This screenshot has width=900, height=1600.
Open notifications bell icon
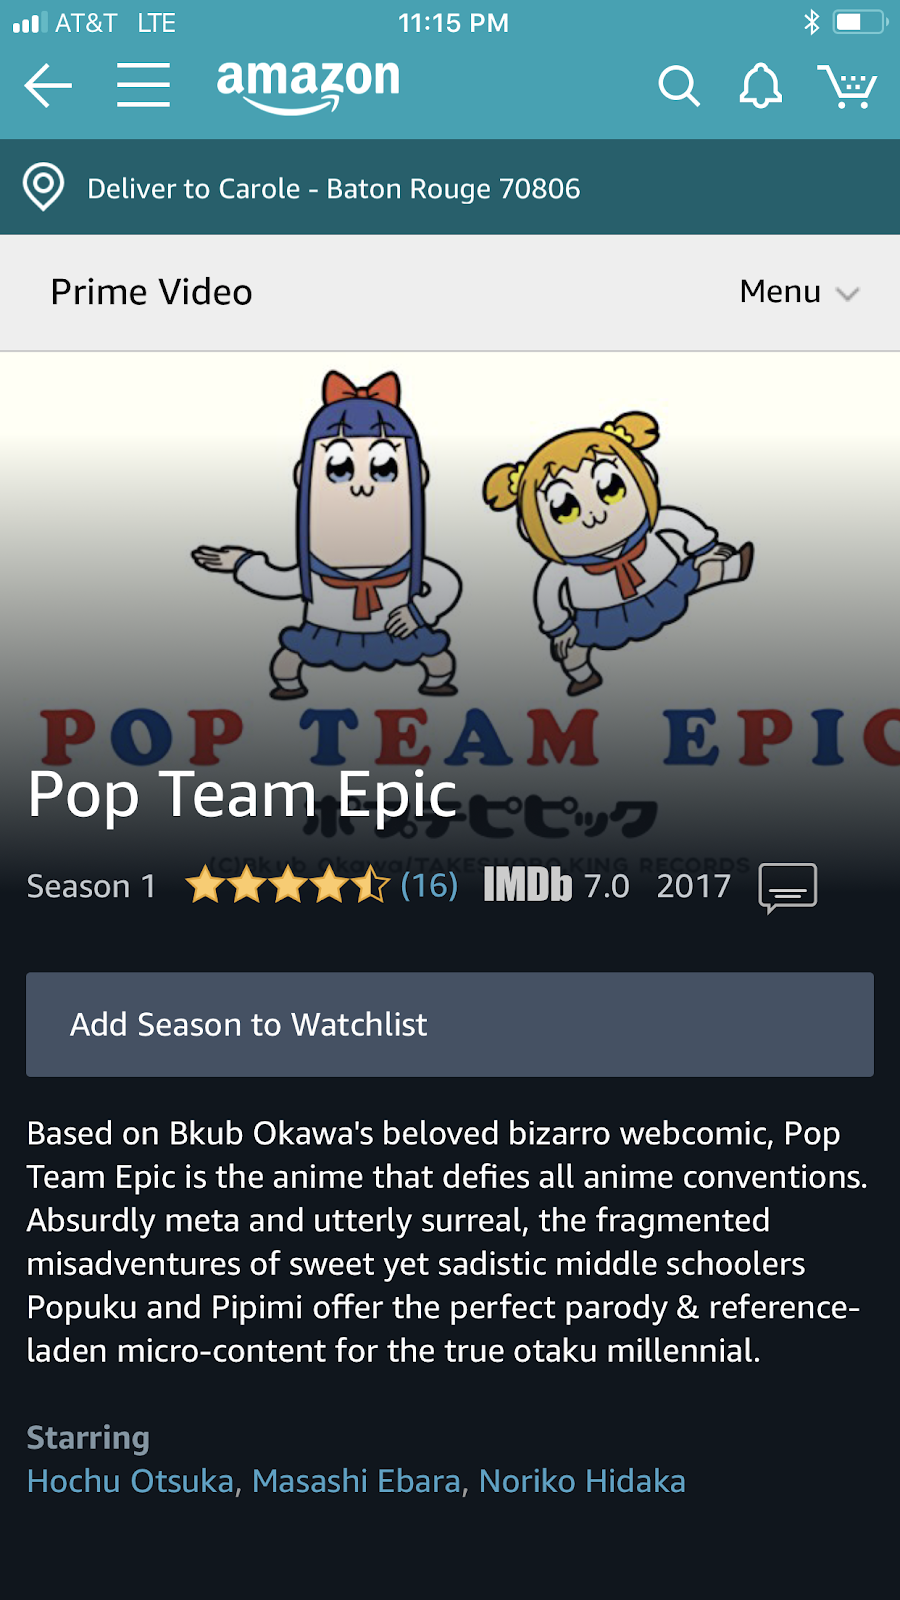[760, 86]
